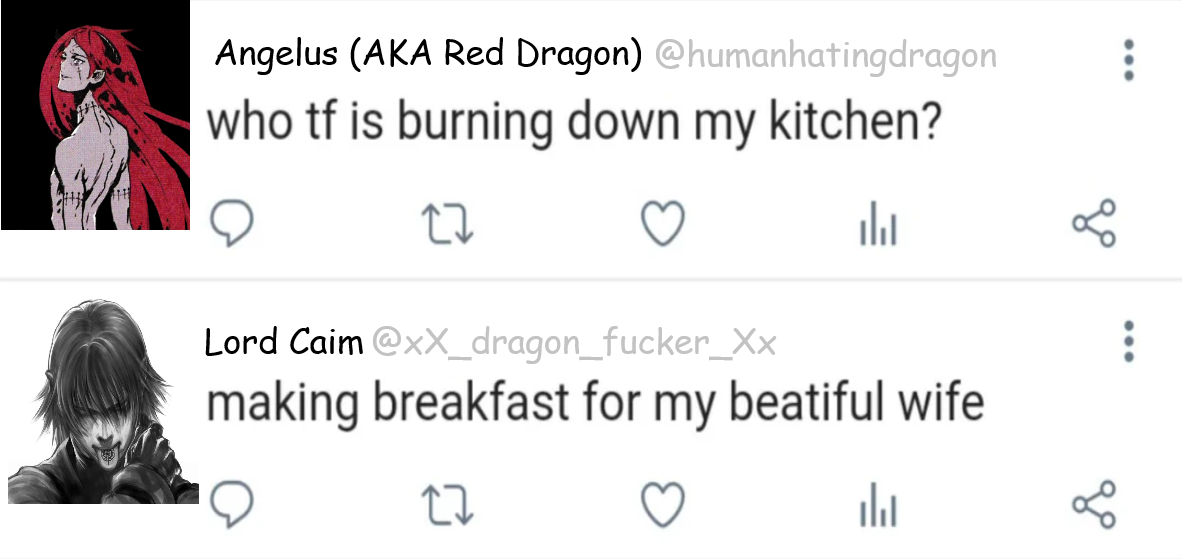Viewport: 1182px width, 559px height.
Task: Open the tweet 'who tf is burning down my kitchen?'
Action: click(574, 122)
